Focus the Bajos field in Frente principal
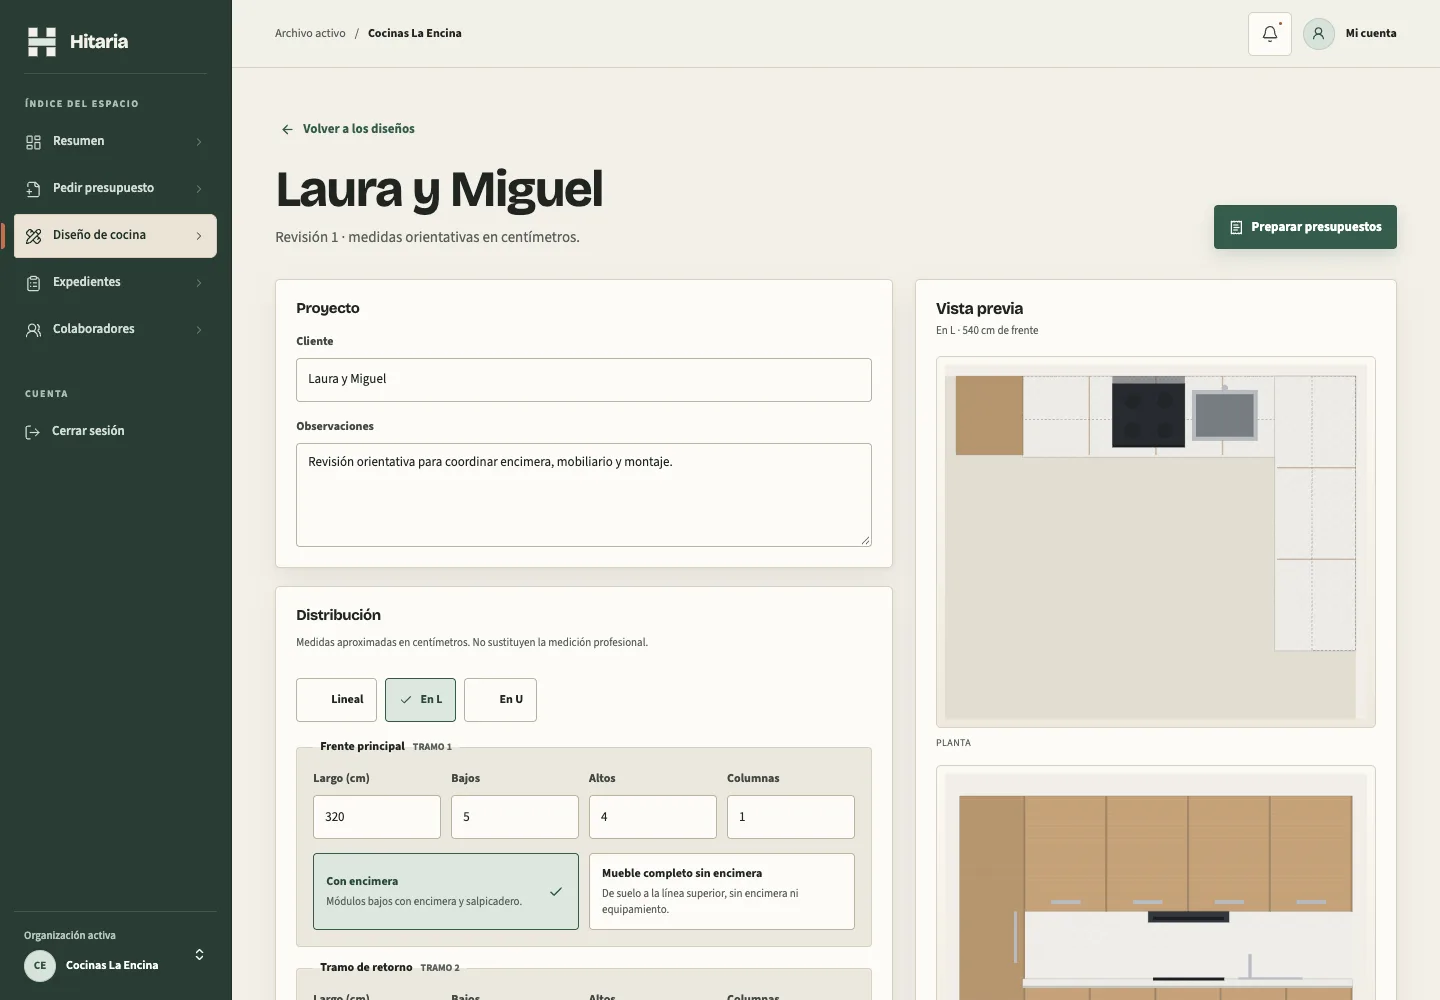The width and height of the screenshot is (1440, 1000). 515,817
